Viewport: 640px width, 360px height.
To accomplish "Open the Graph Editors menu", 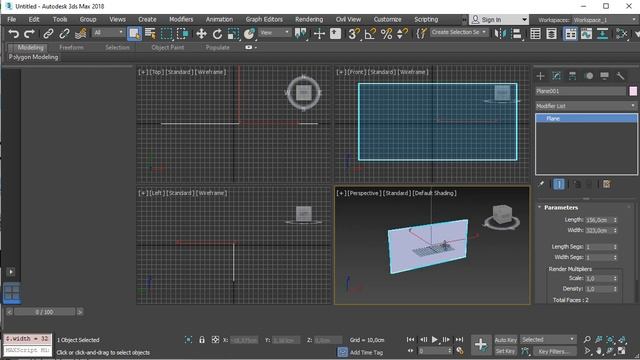I will click(264, 20).
